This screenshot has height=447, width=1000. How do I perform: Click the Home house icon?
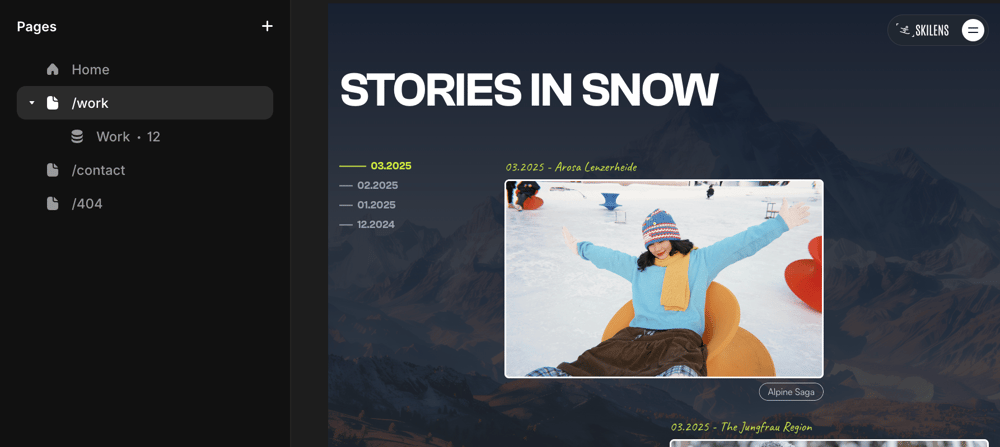tap(52, 70)
